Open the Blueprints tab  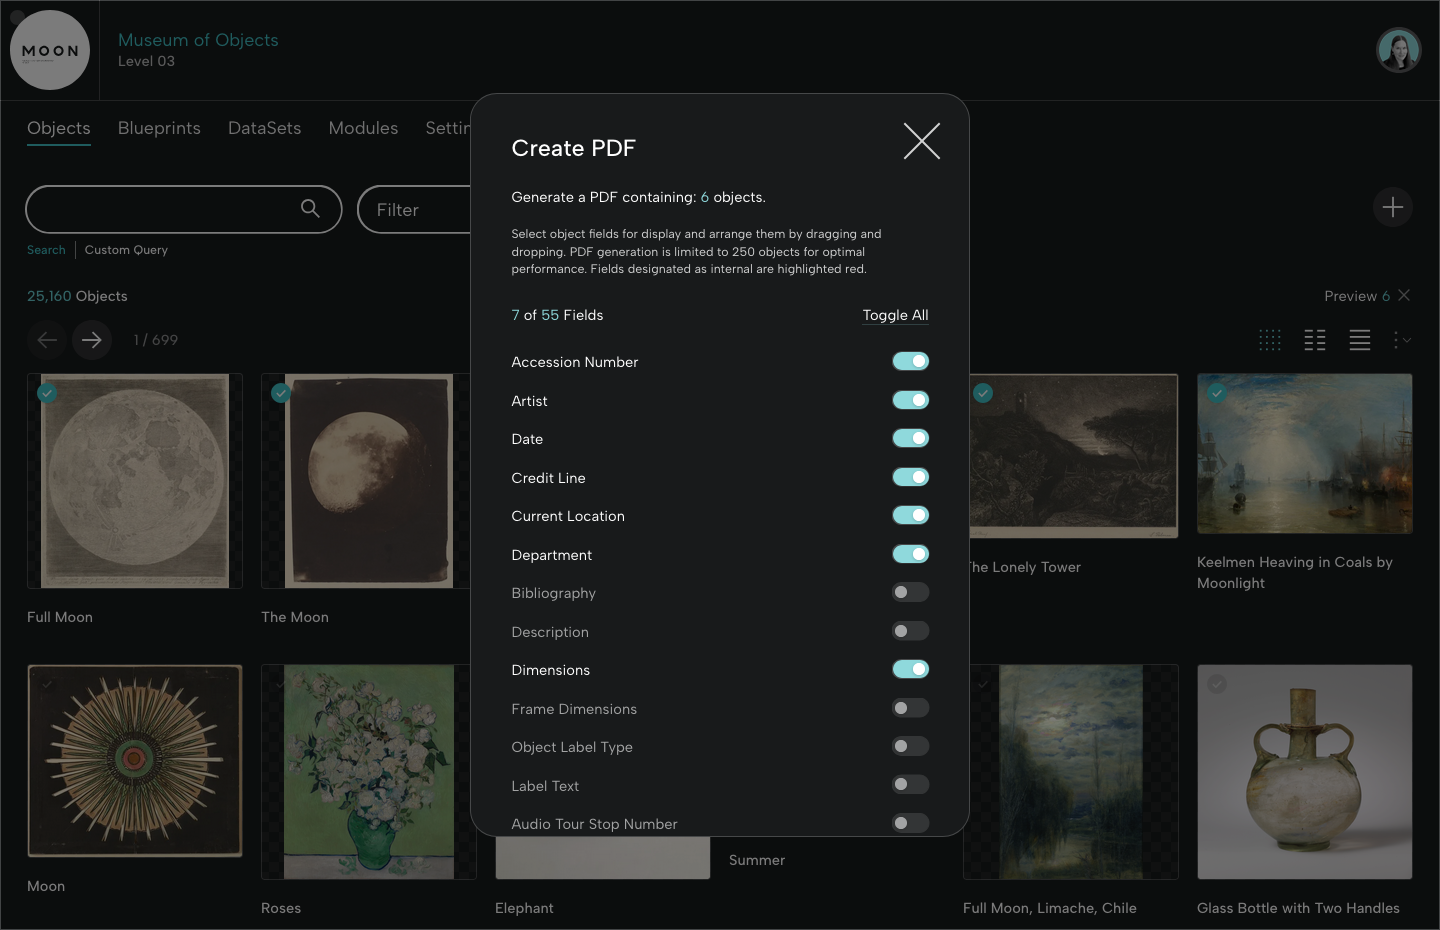click(159, 128)
